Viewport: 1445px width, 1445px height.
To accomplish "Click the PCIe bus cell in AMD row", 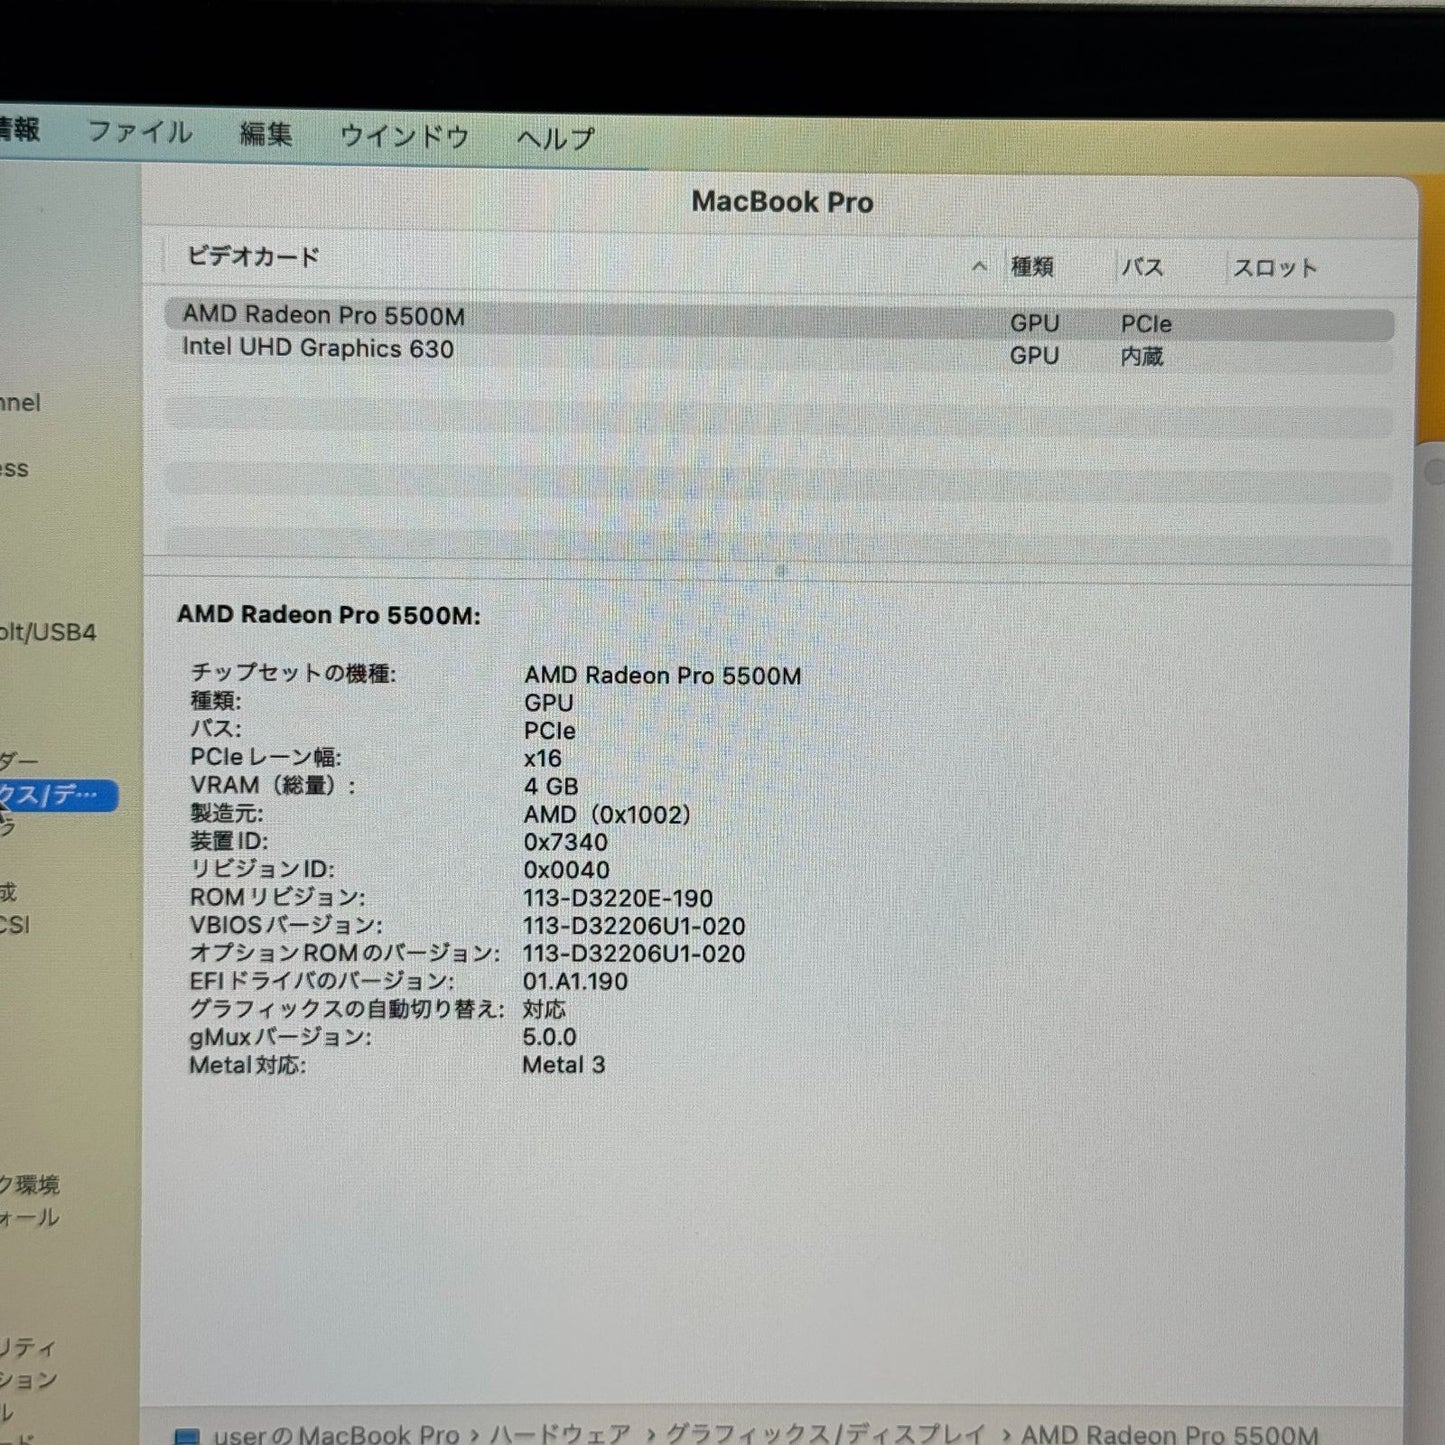I will [1146, 324].
